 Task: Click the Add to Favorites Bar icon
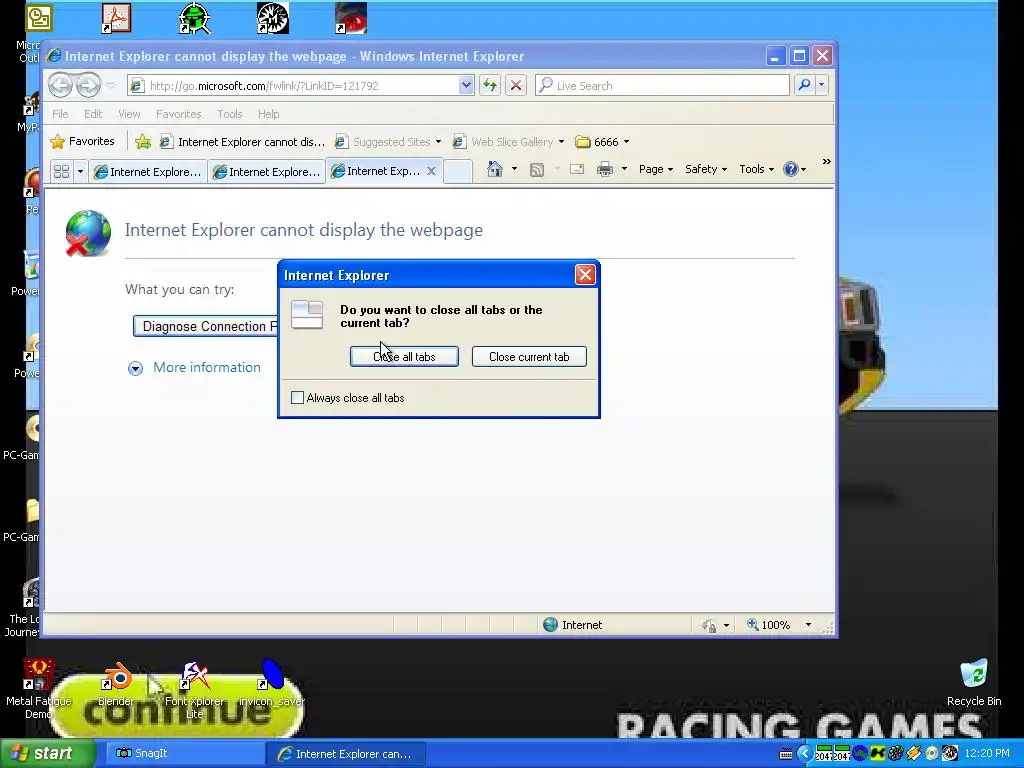(143, 141)
